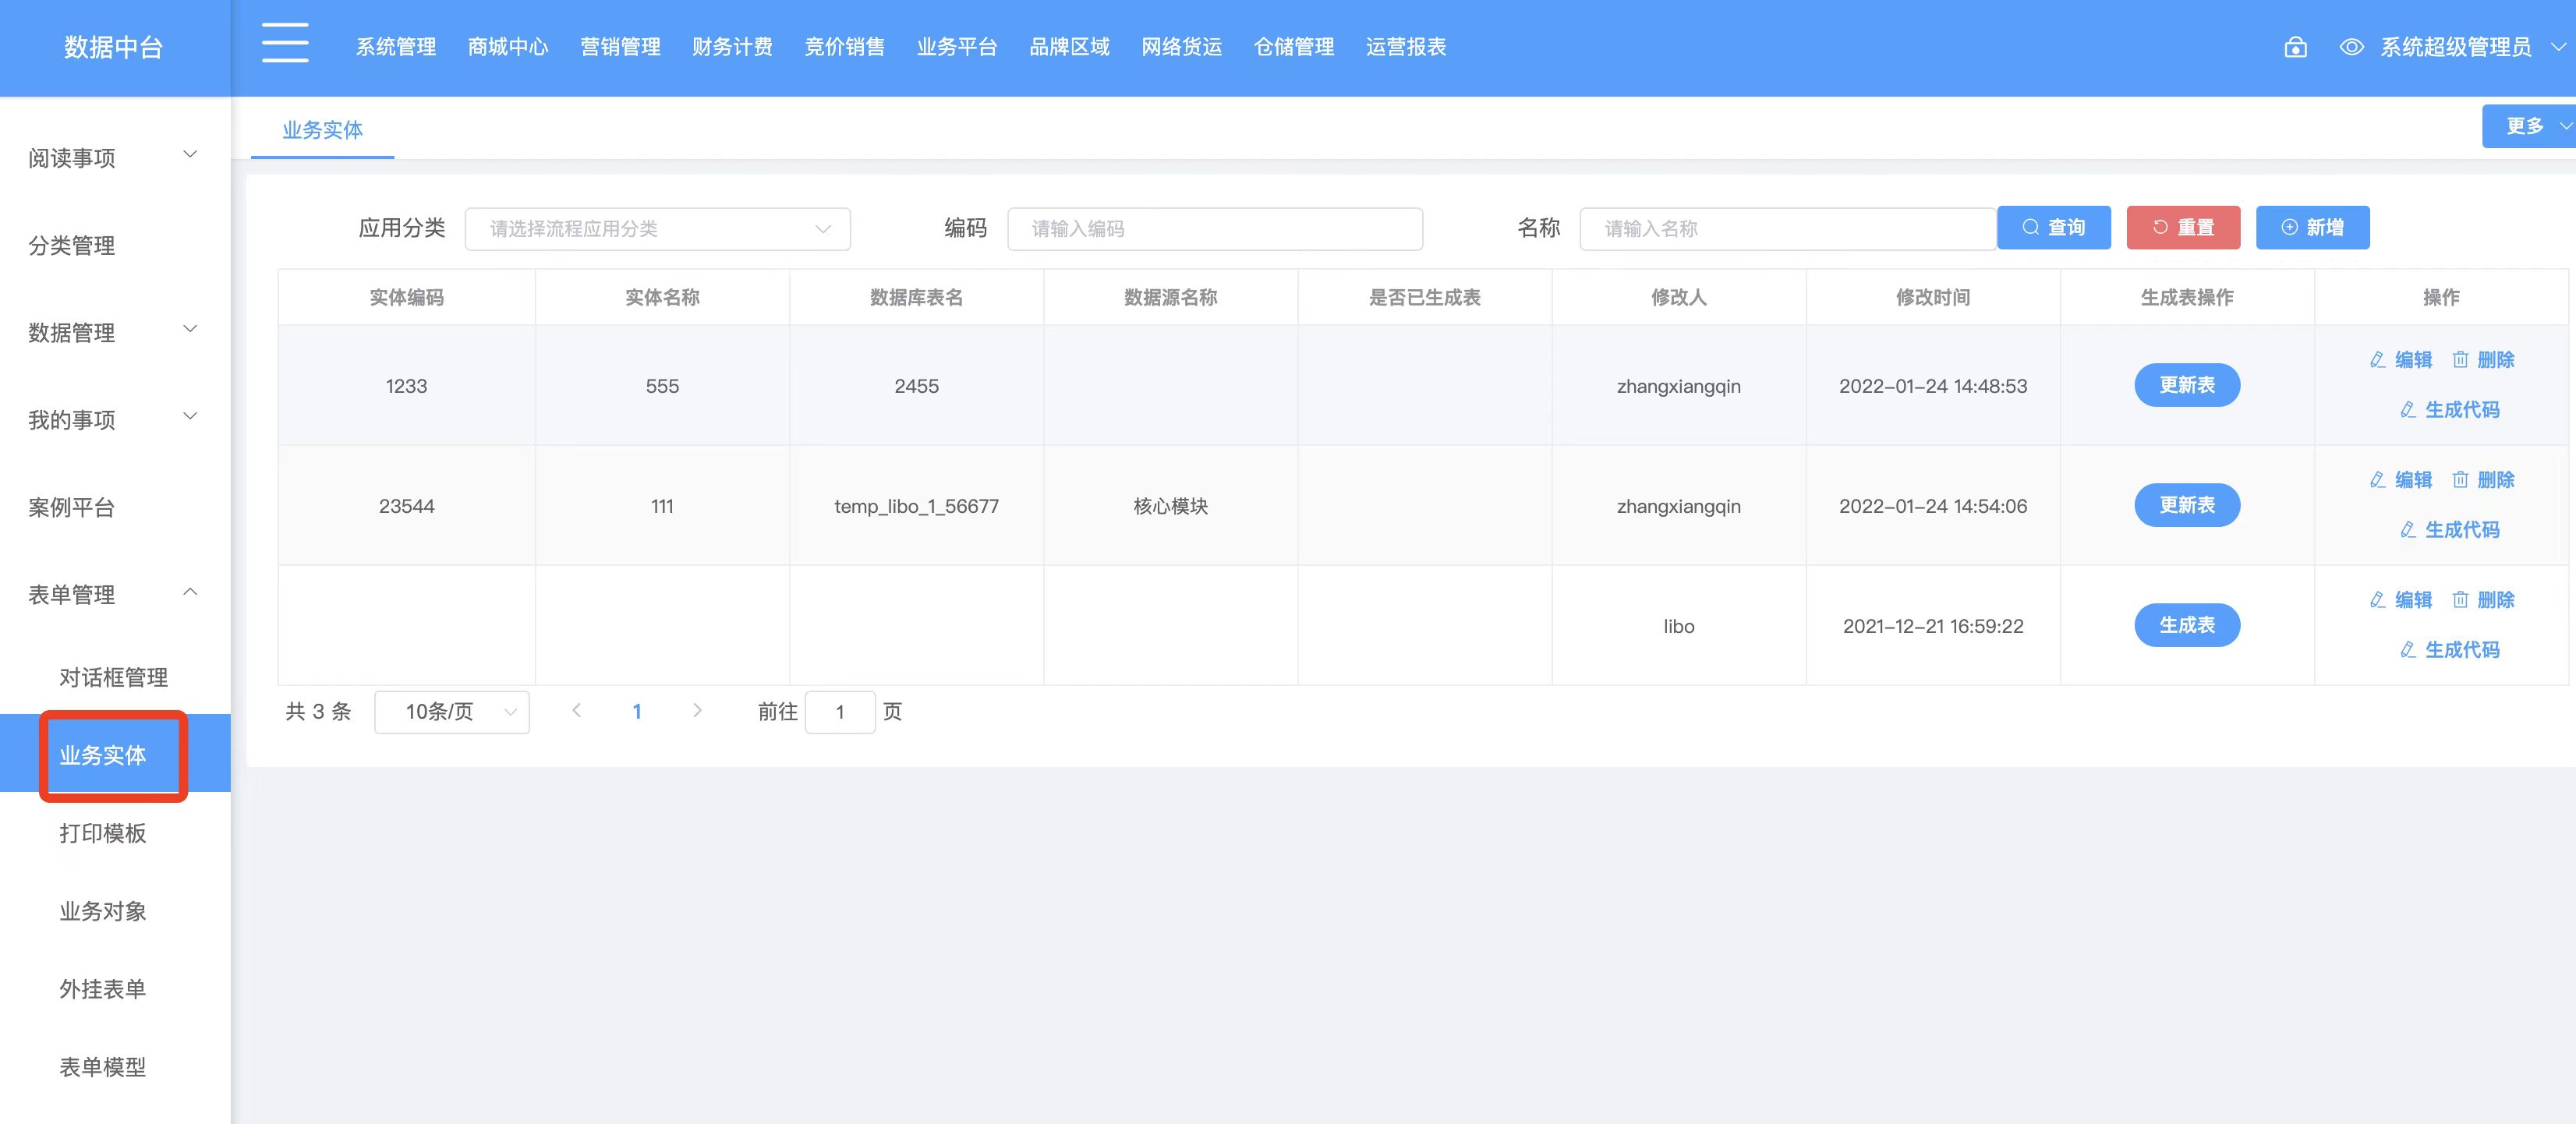Image resolution: width=2576 pixels, height=1124 pixels.
Task: Click 生成表 in libo row
Action: coord(2187,625)
